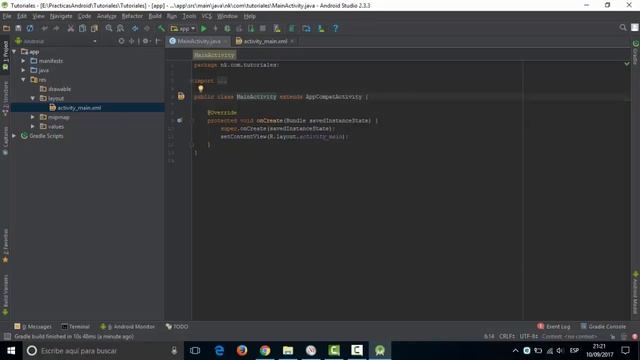Click the Open folder toolbar icon
This screenshot has height=360, width=640.
[6, 29]
